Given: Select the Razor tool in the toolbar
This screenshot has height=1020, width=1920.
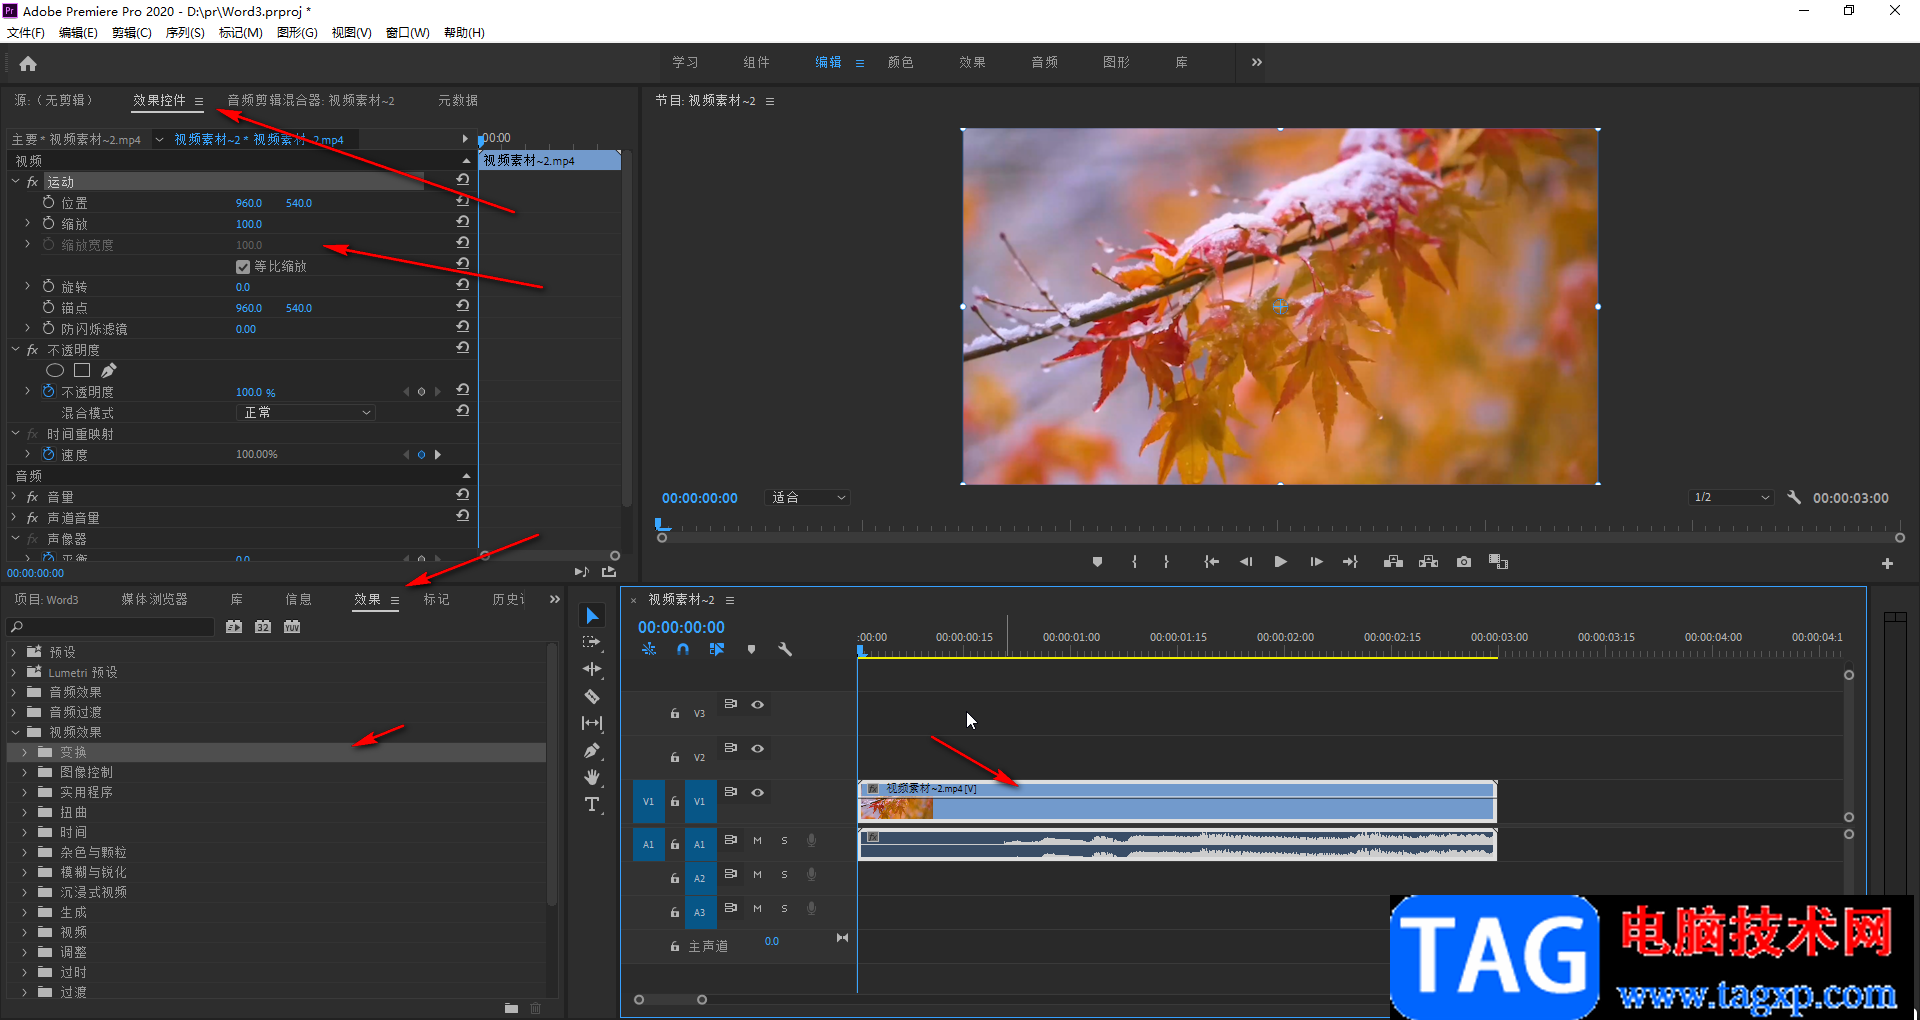Looking at the screenshot, I should [592, 696].
